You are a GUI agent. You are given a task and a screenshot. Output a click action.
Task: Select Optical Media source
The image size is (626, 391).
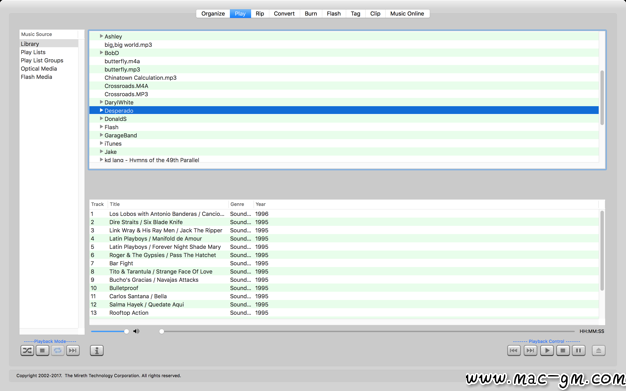point(49,69)
